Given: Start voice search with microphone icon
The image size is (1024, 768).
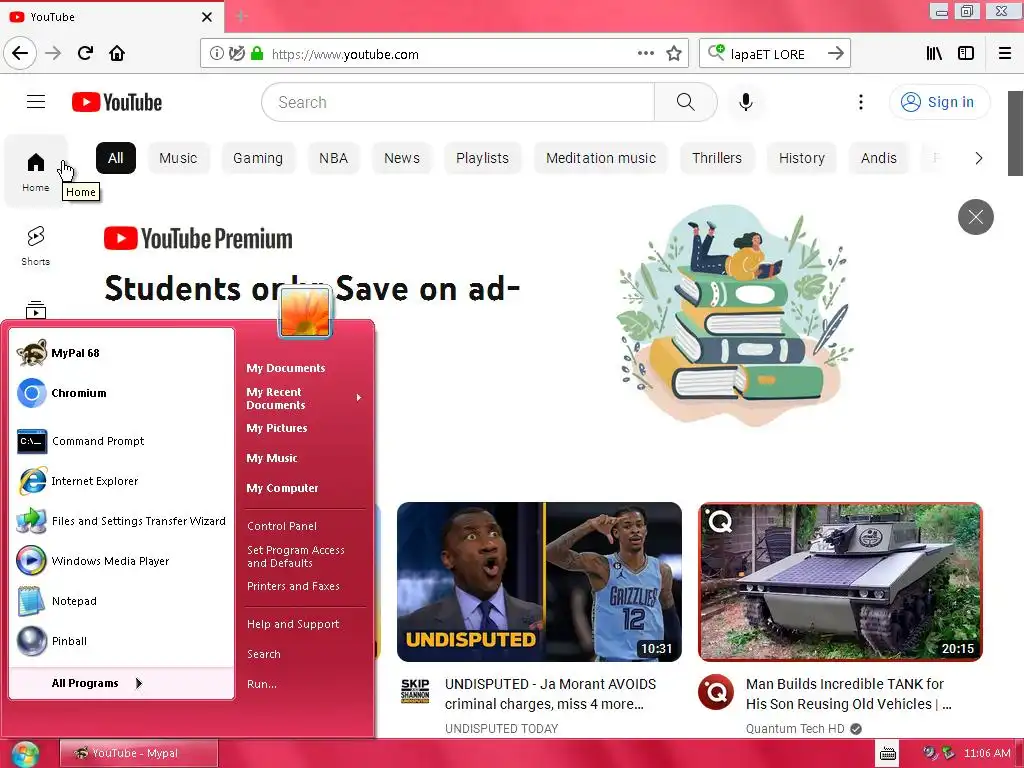Looking at the screenshot, I should (x=745, y=102).
